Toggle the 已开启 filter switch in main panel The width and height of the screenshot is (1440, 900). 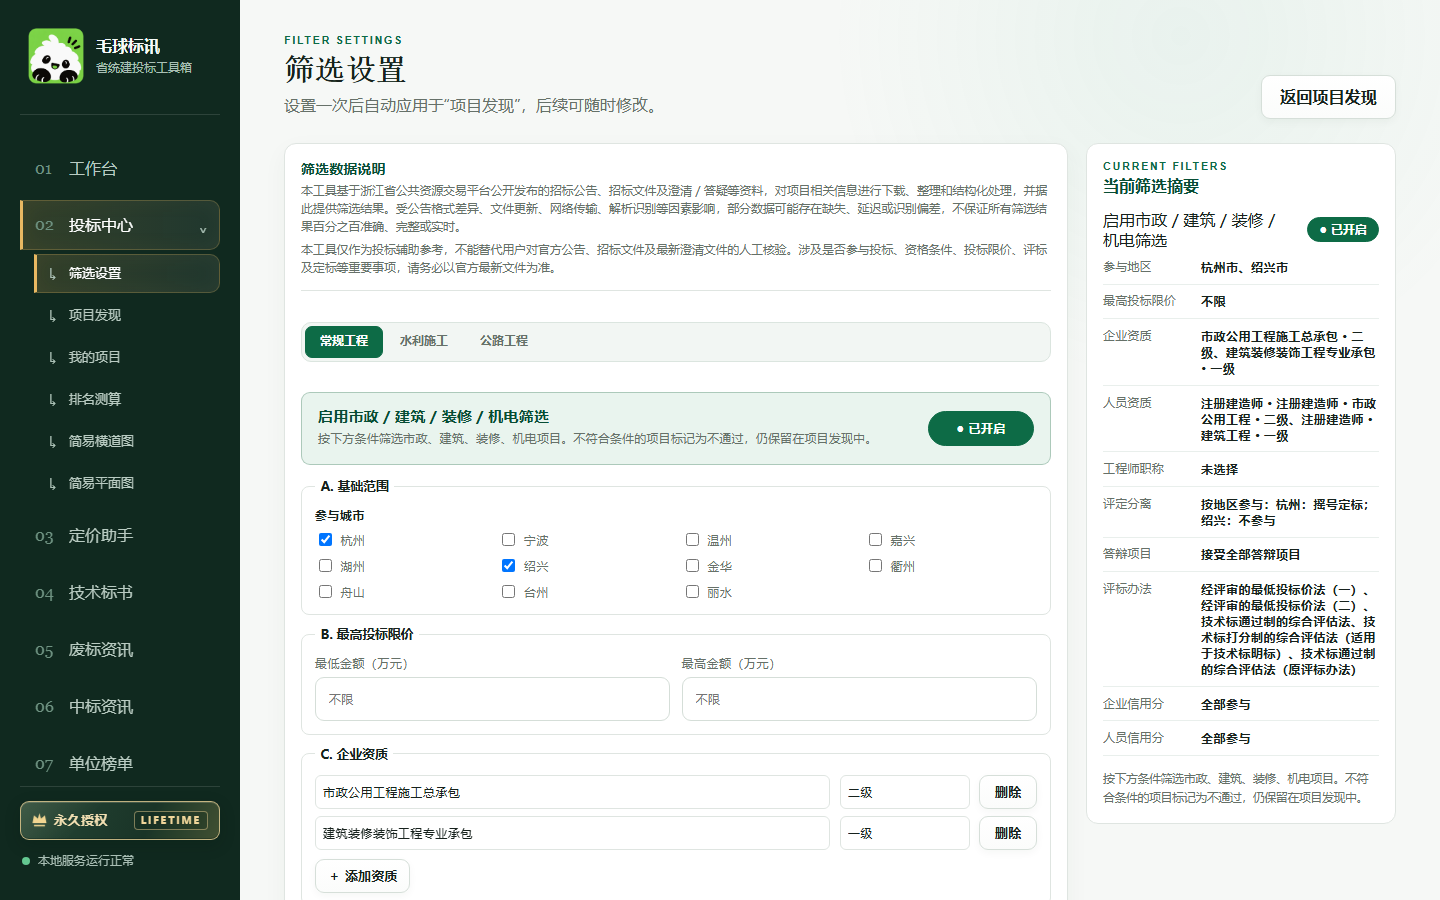pos(981,428)
